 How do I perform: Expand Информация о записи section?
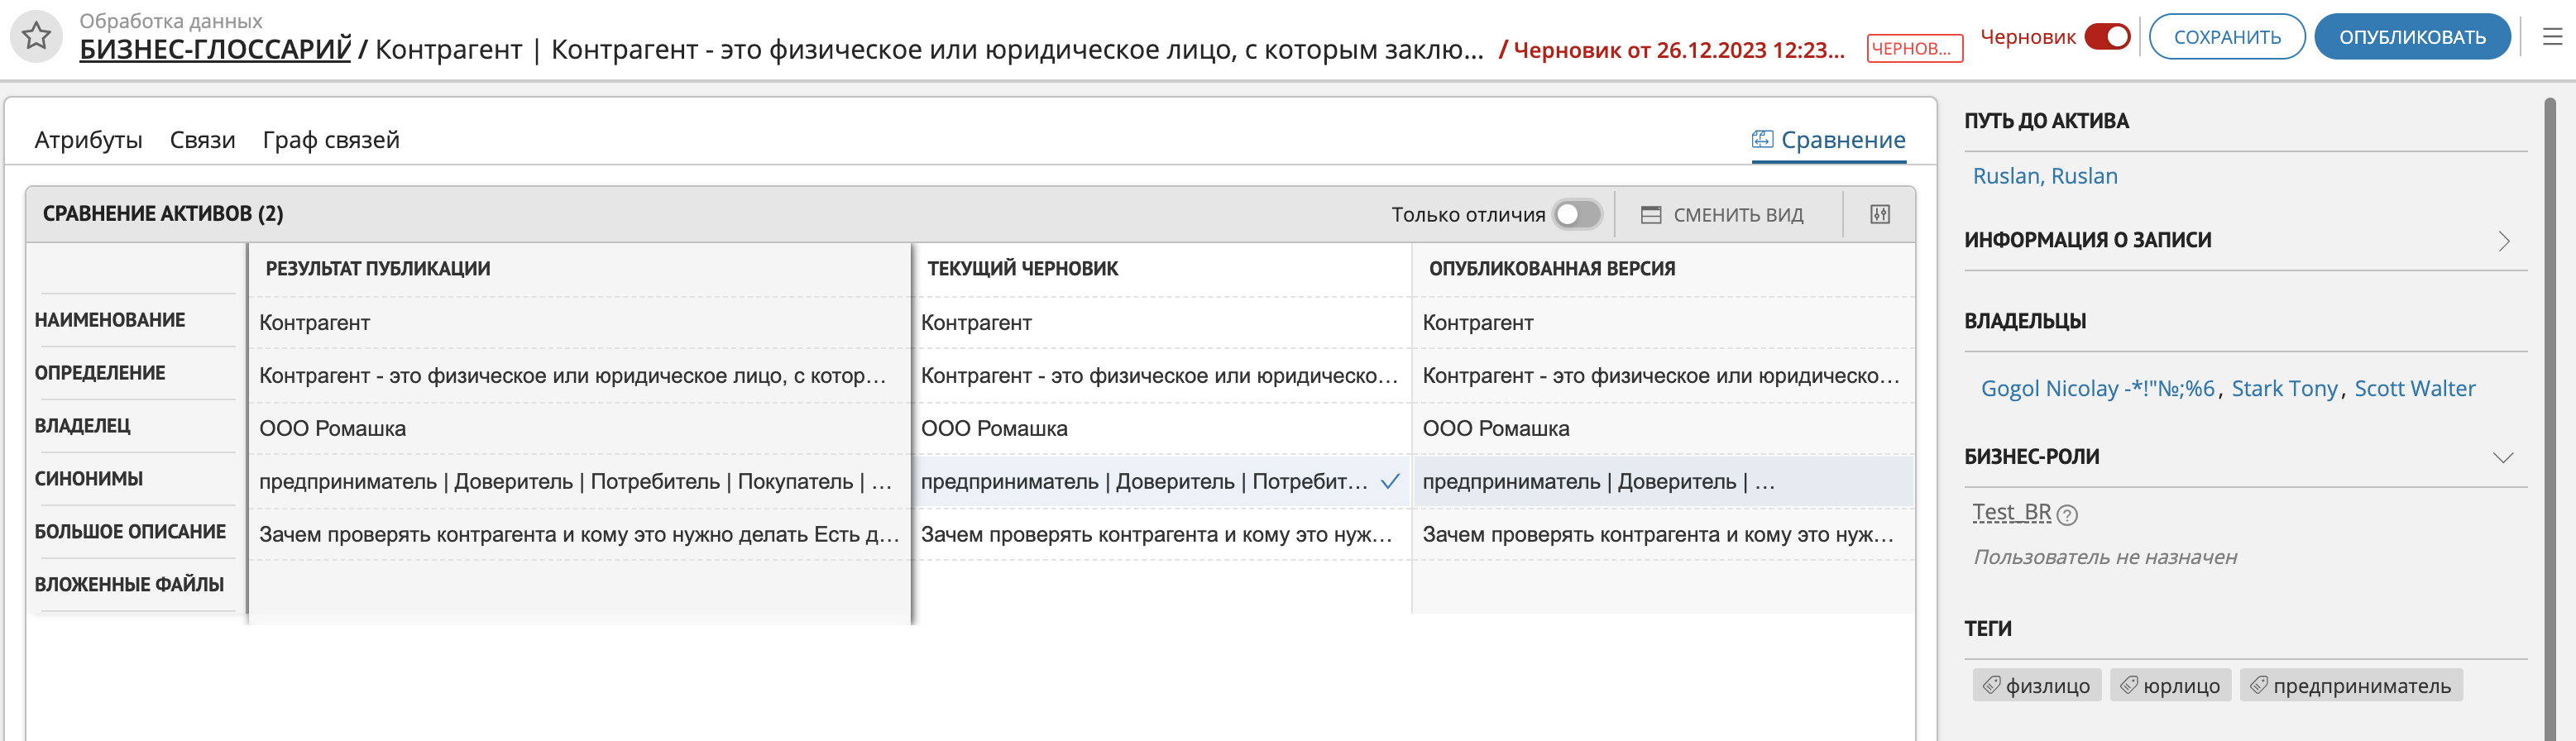2503,241
